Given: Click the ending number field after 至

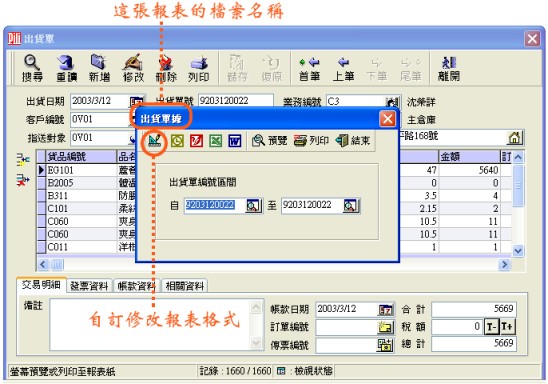Looking at the screenshot, I should point(312,205).
